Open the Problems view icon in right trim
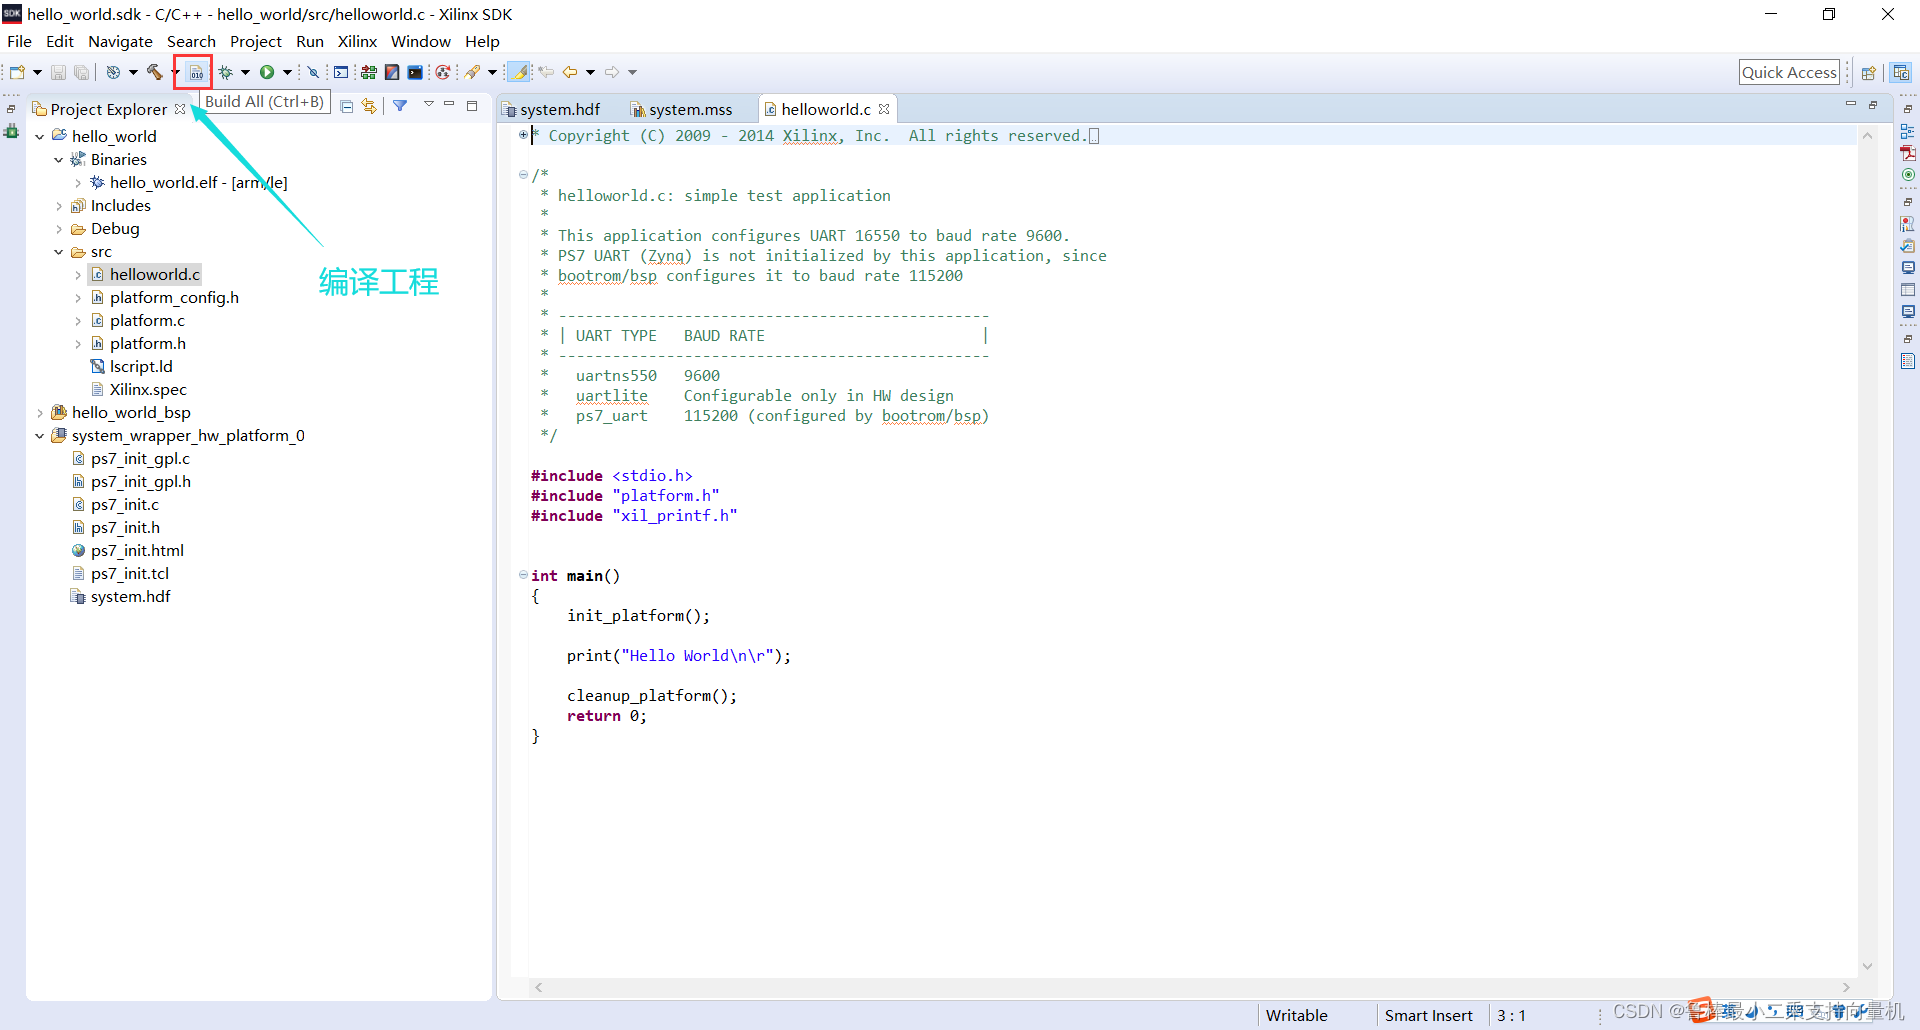Viewport: 1920px width, 1030px height. (x=1908, y=224)
